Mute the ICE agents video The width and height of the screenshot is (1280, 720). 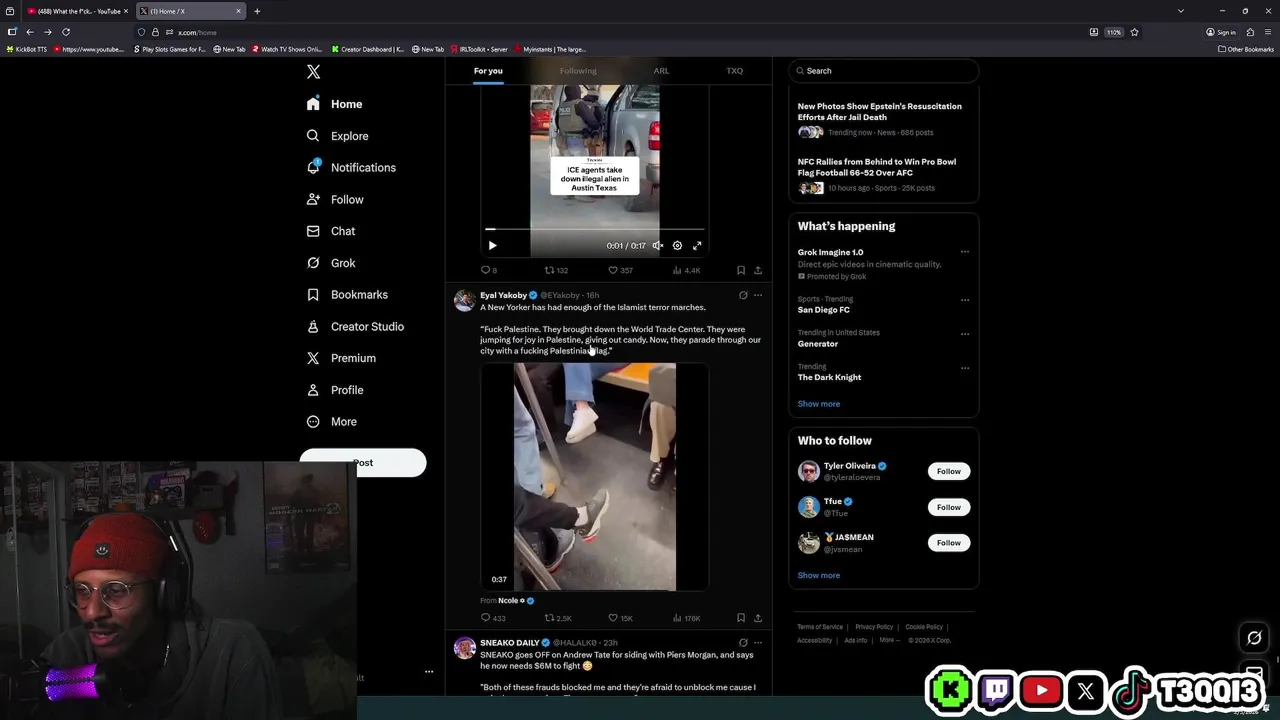[657, 245]
